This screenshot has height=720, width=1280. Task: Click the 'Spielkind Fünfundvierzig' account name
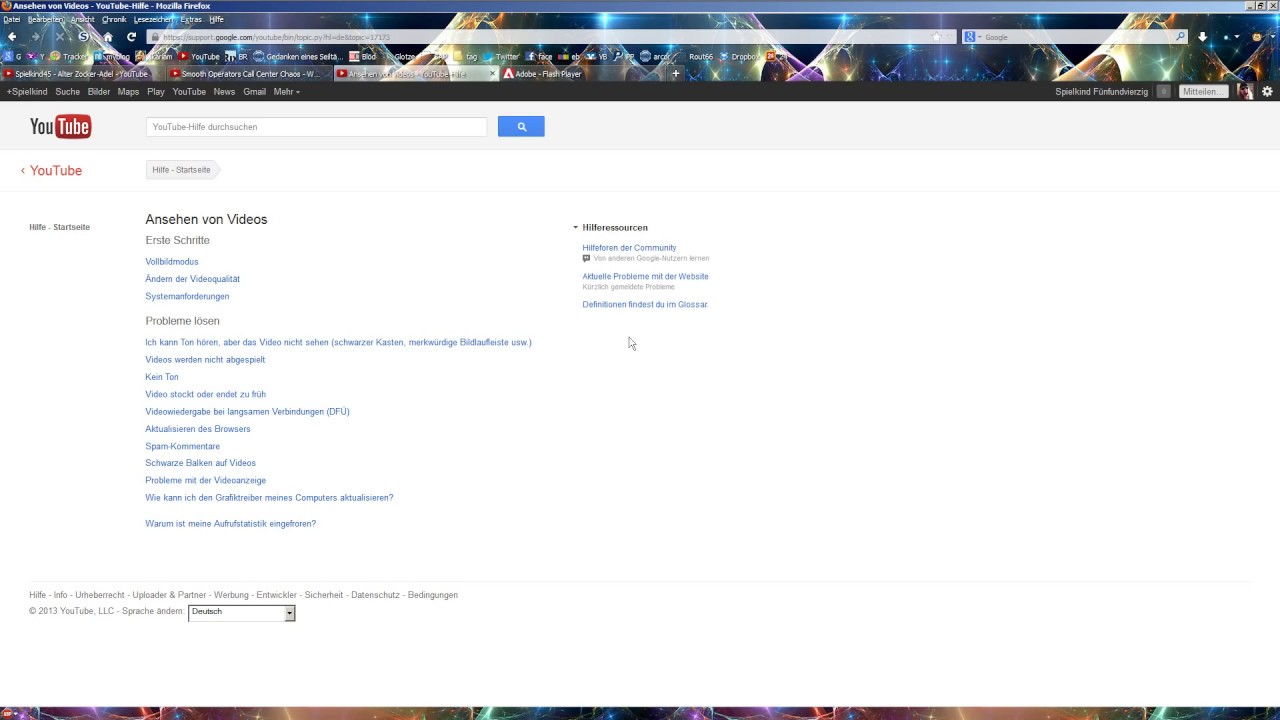click(x=1101, y=91)
